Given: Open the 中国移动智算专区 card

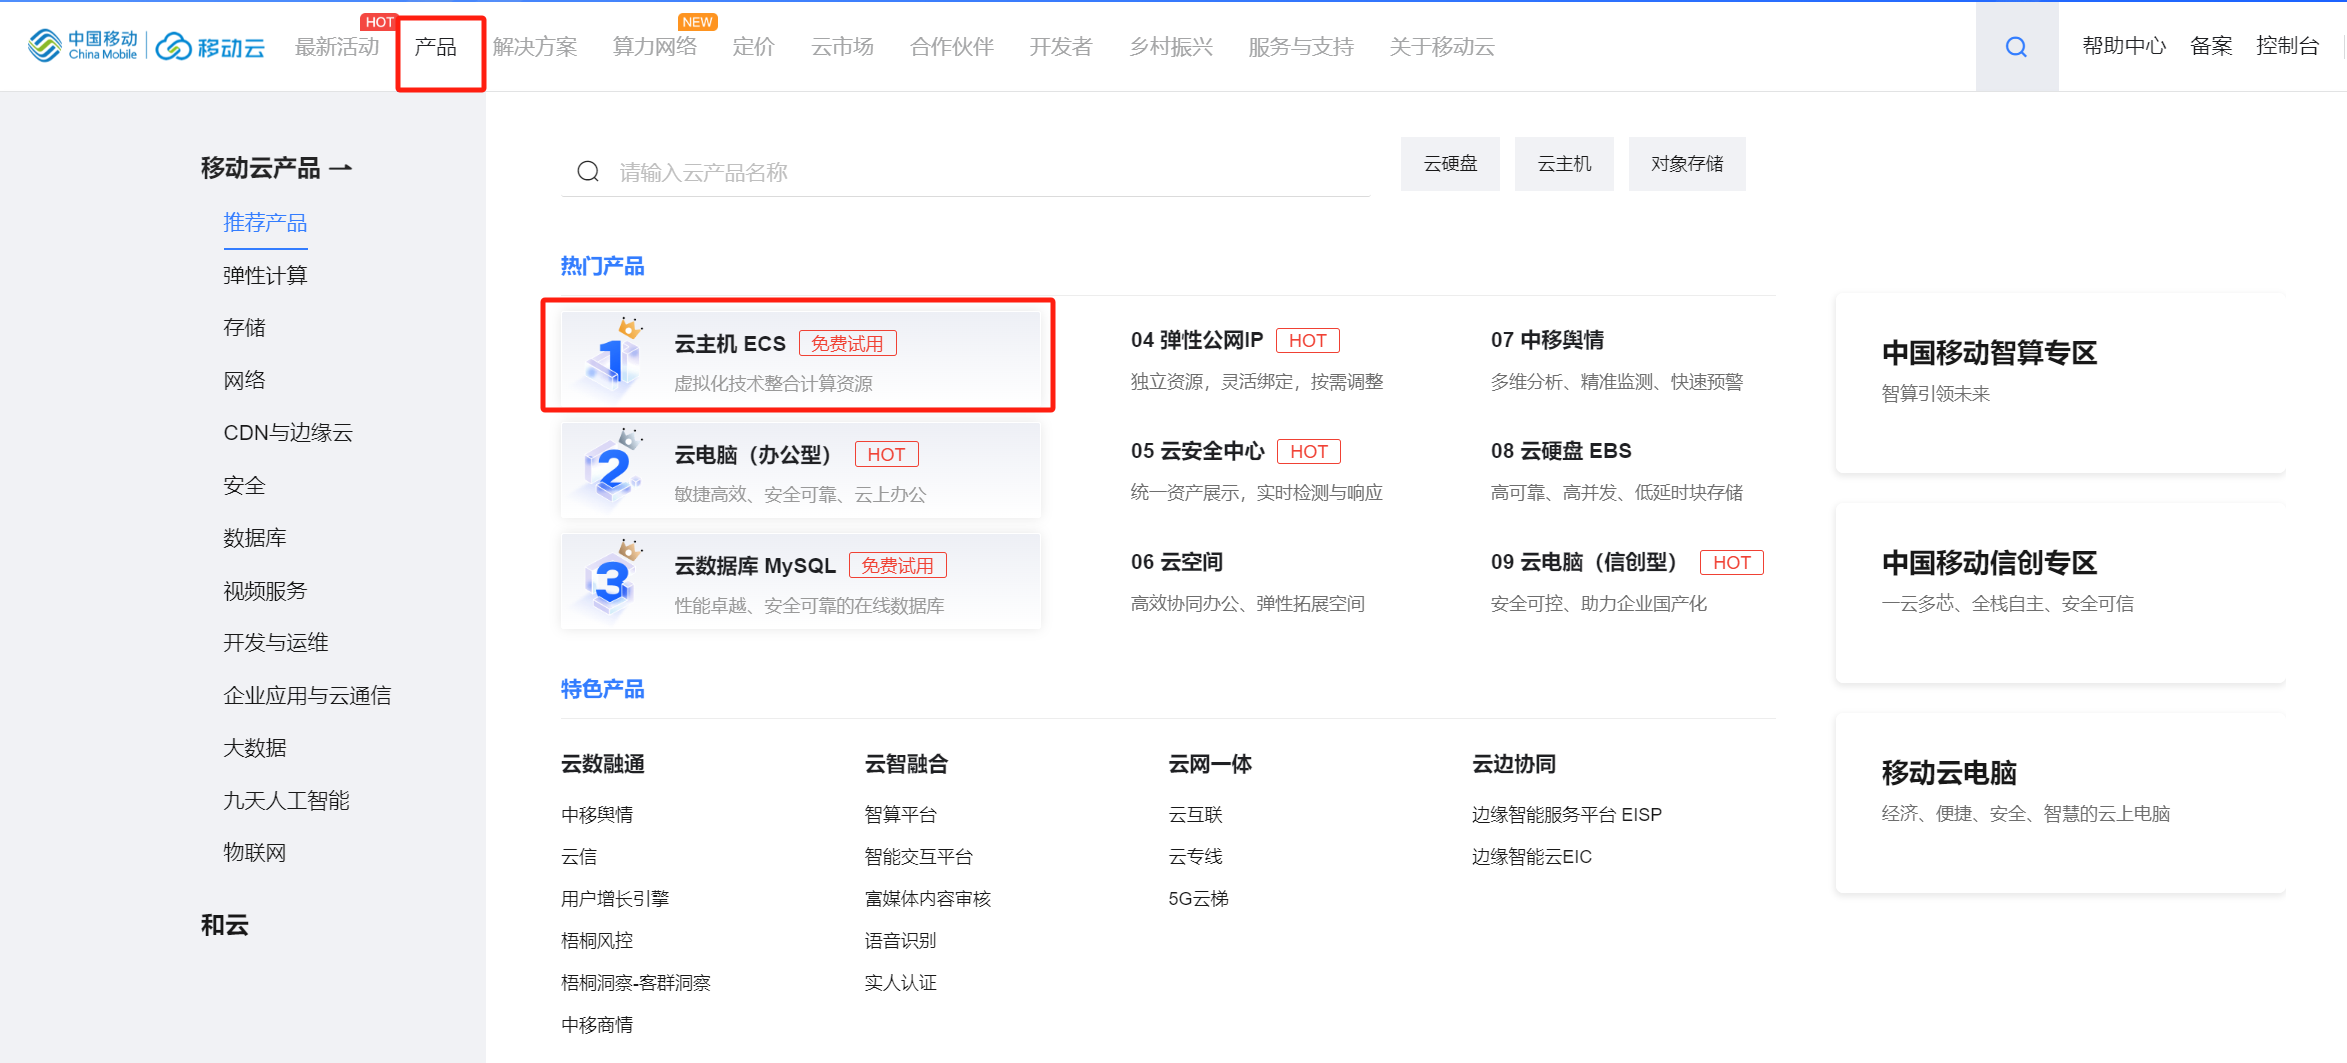Looking at the screenshot, I should point(2060,383).
